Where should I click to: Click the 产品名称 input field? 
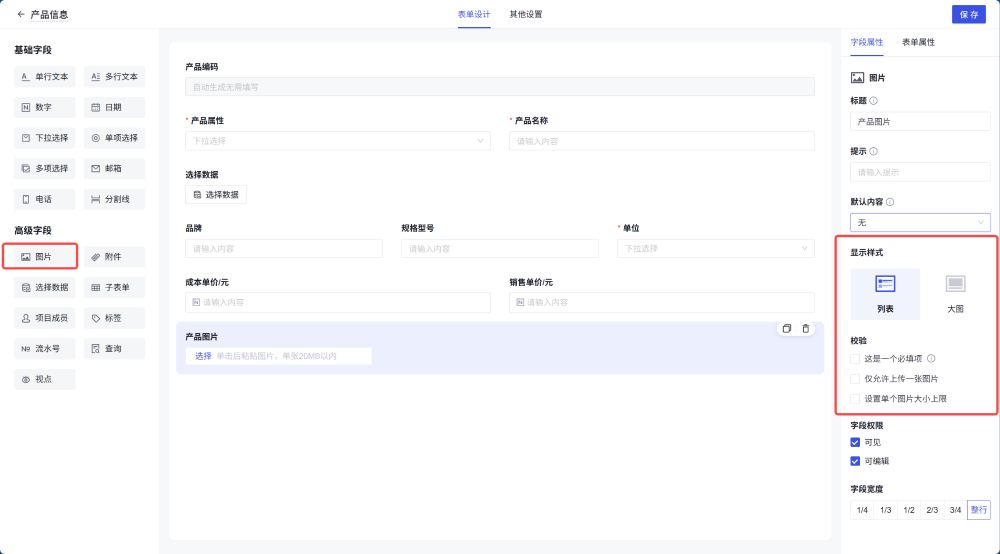click(x=661, y=141)
